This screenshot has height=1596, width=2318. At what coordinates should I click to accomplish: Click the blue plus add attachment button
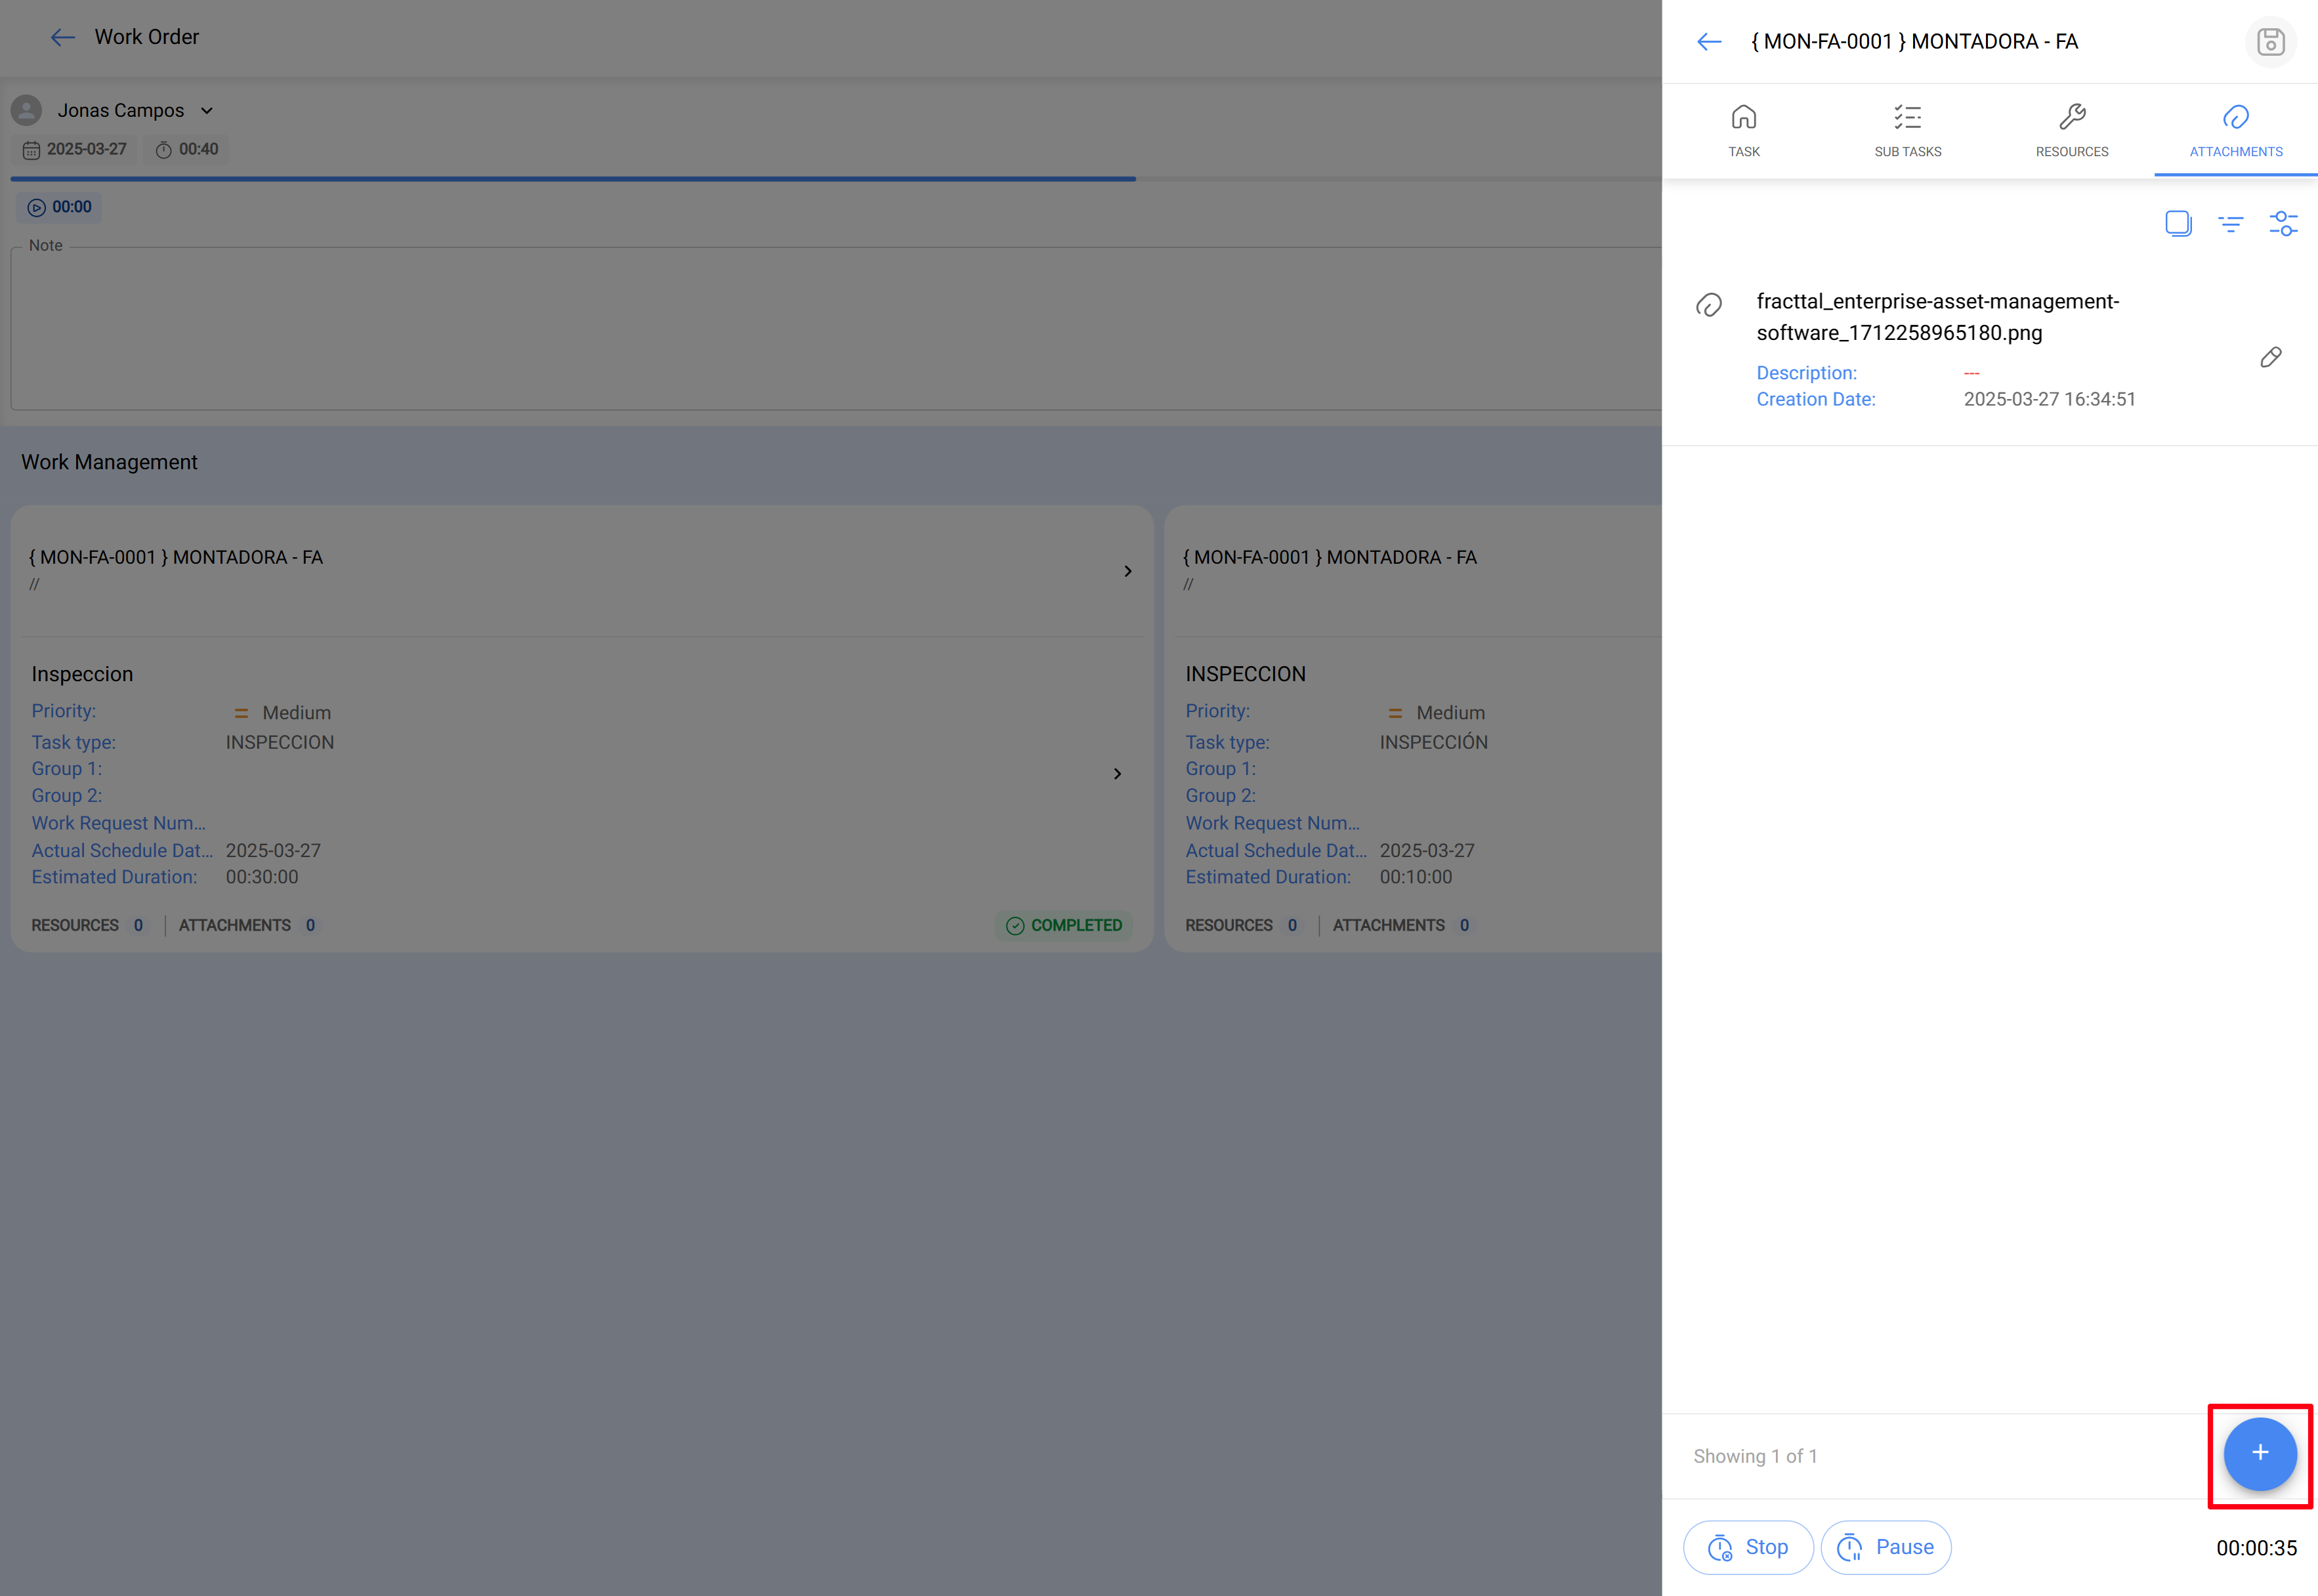pyautogui.click(x=2259, y=1453)
